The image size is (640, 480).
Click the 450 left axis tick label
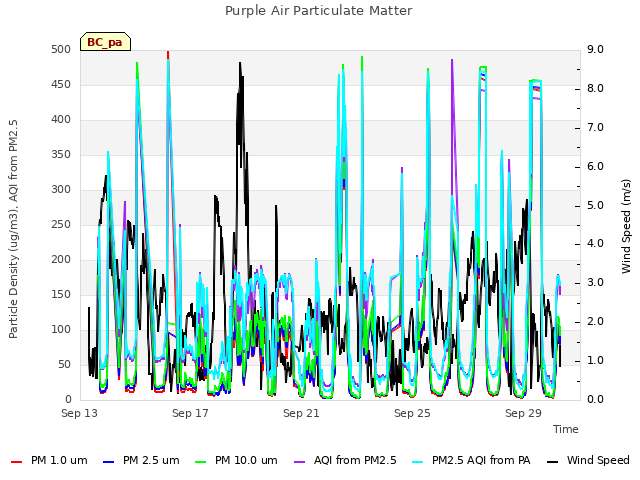point(61,84)
